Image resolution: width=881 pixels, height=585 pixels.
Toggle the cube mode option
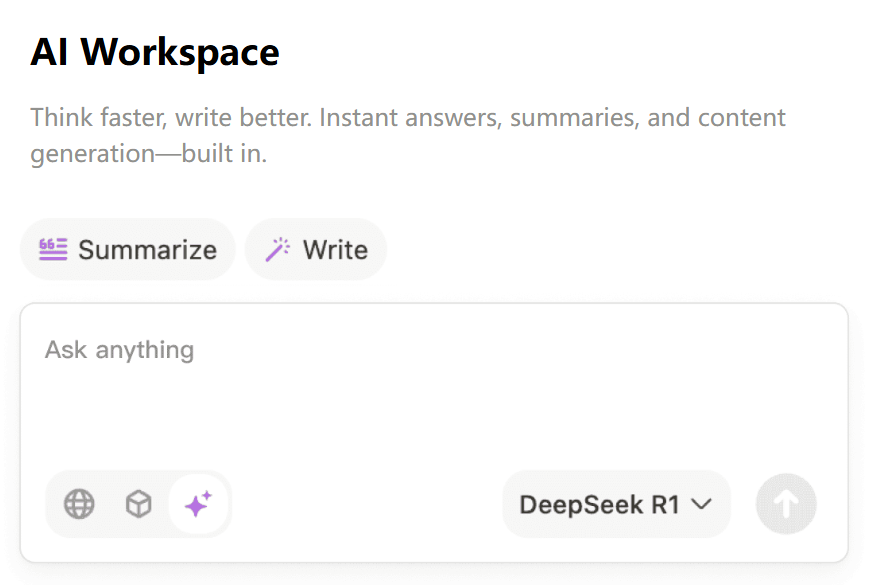click(x=138, y=504)
